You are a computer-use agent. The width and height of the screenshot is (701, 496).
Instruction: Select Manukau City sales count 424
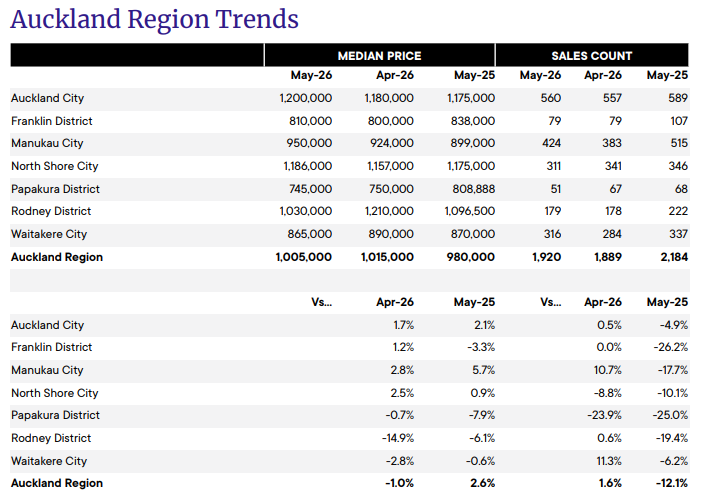pos(551,143)
